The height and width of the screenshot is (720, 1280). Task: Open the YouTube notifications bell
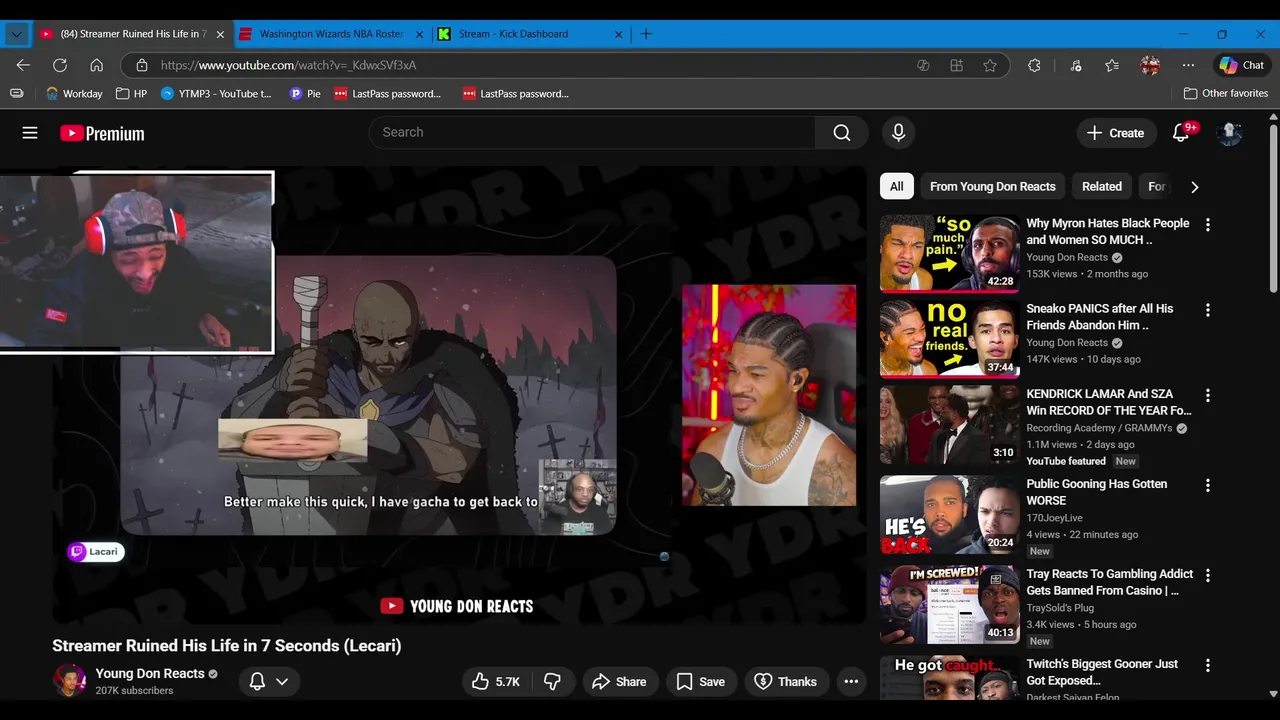pyautogui.click(x=1181, y=133)
